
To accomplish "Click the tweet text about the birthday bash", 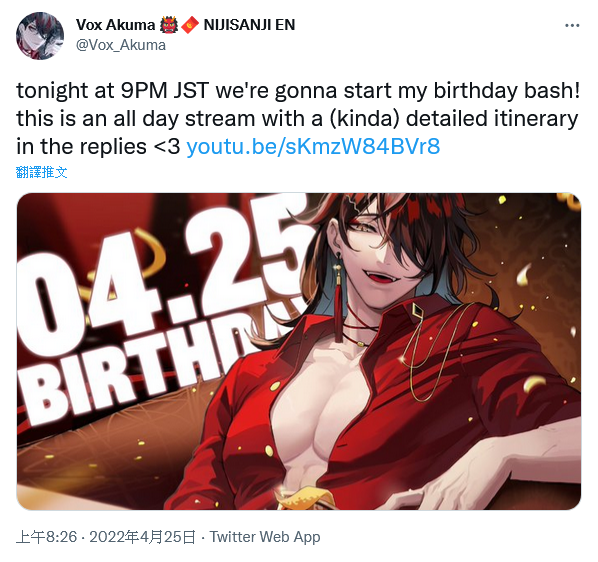I will click(x=298, y=119).
